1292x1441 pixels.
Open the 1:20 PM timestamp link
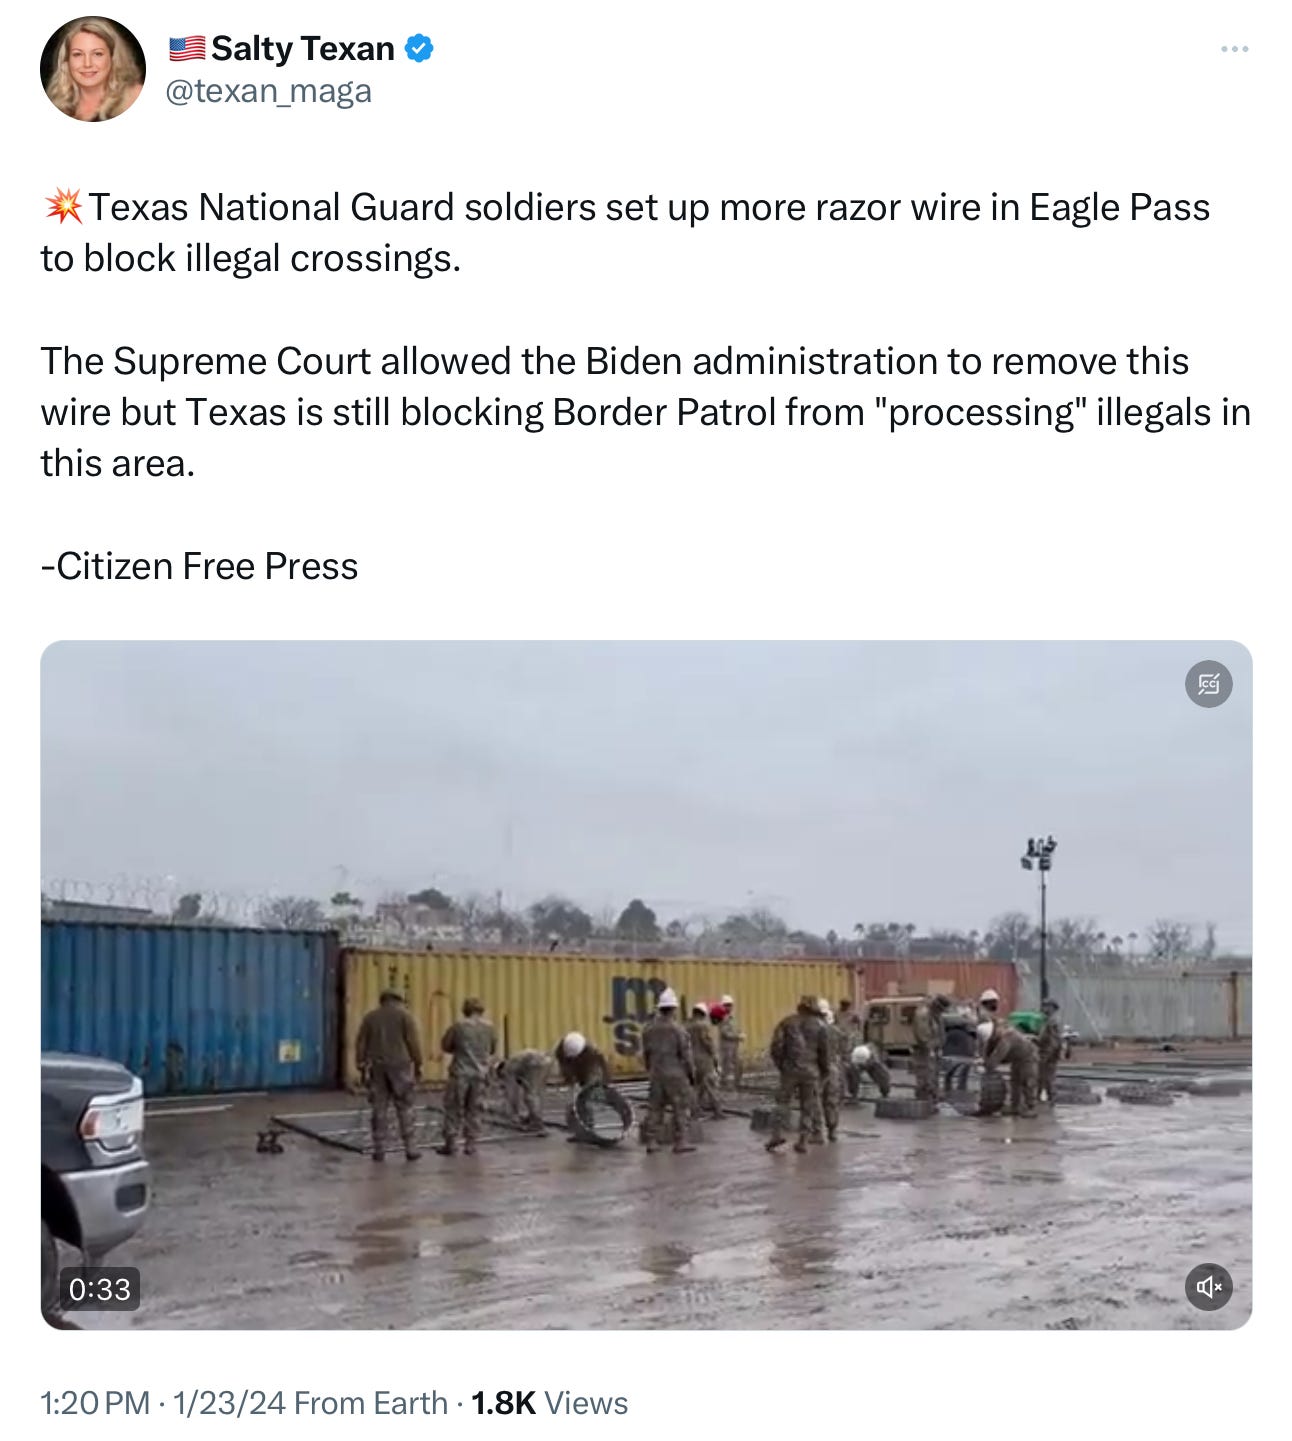(95, 1403)
